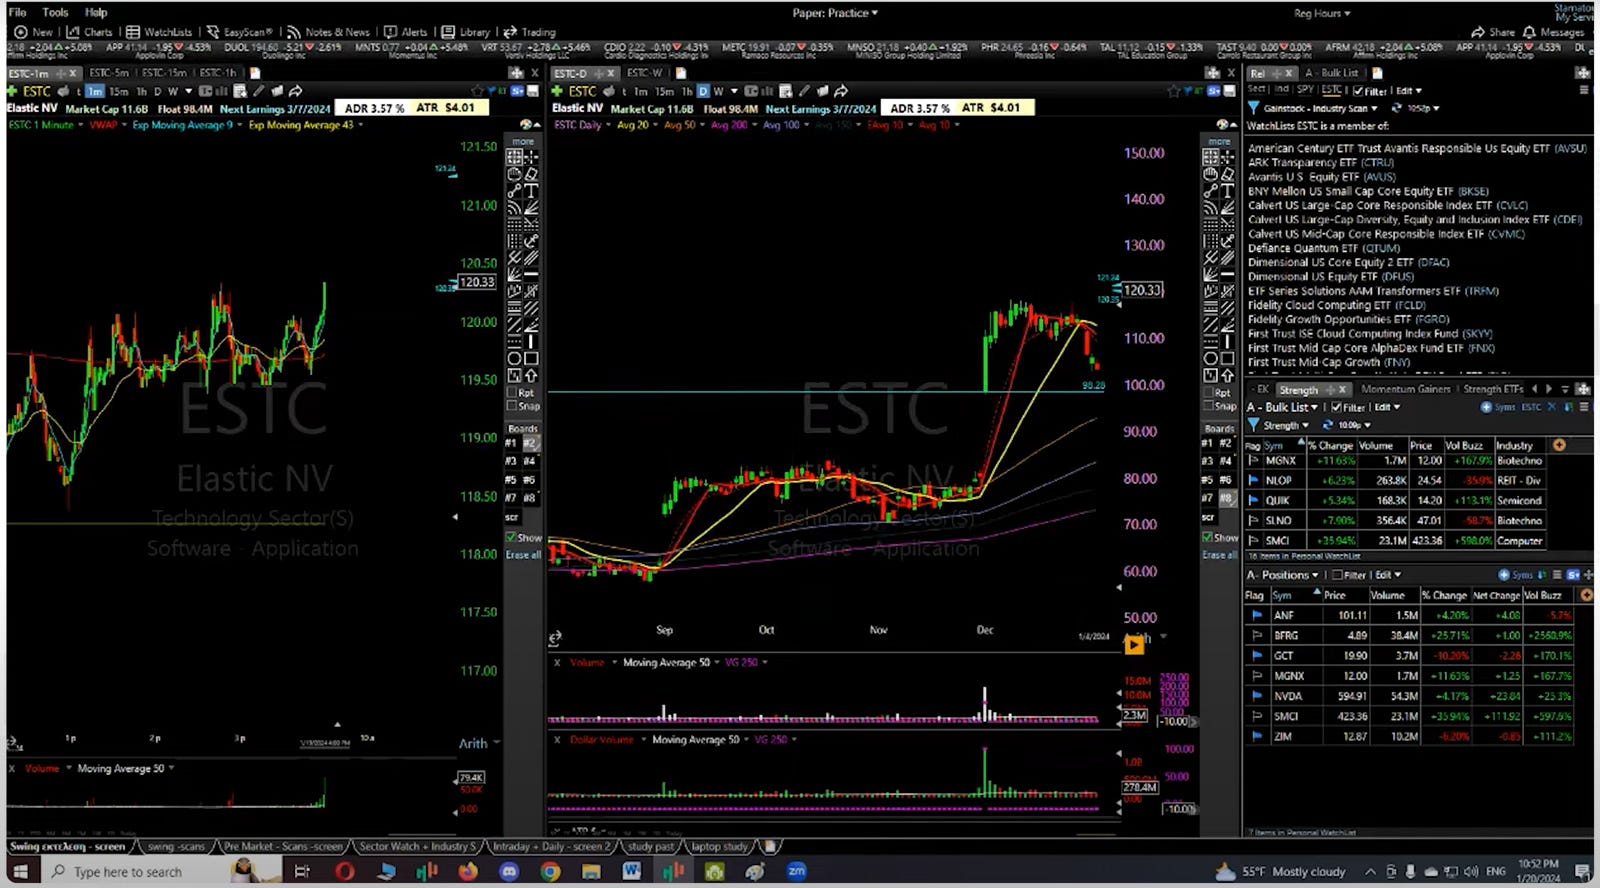Click orange play icon below daily chart
Viewport: 1600px width, 888px height.
(x=1134, y=646)
